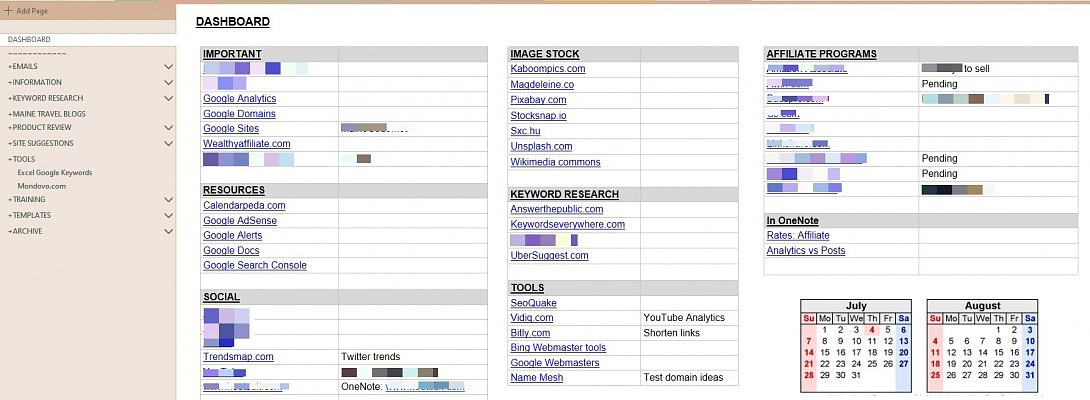Screen dimensions: 1090x400
Task: Open the Google Docs link
Action: tap(231, 250)
